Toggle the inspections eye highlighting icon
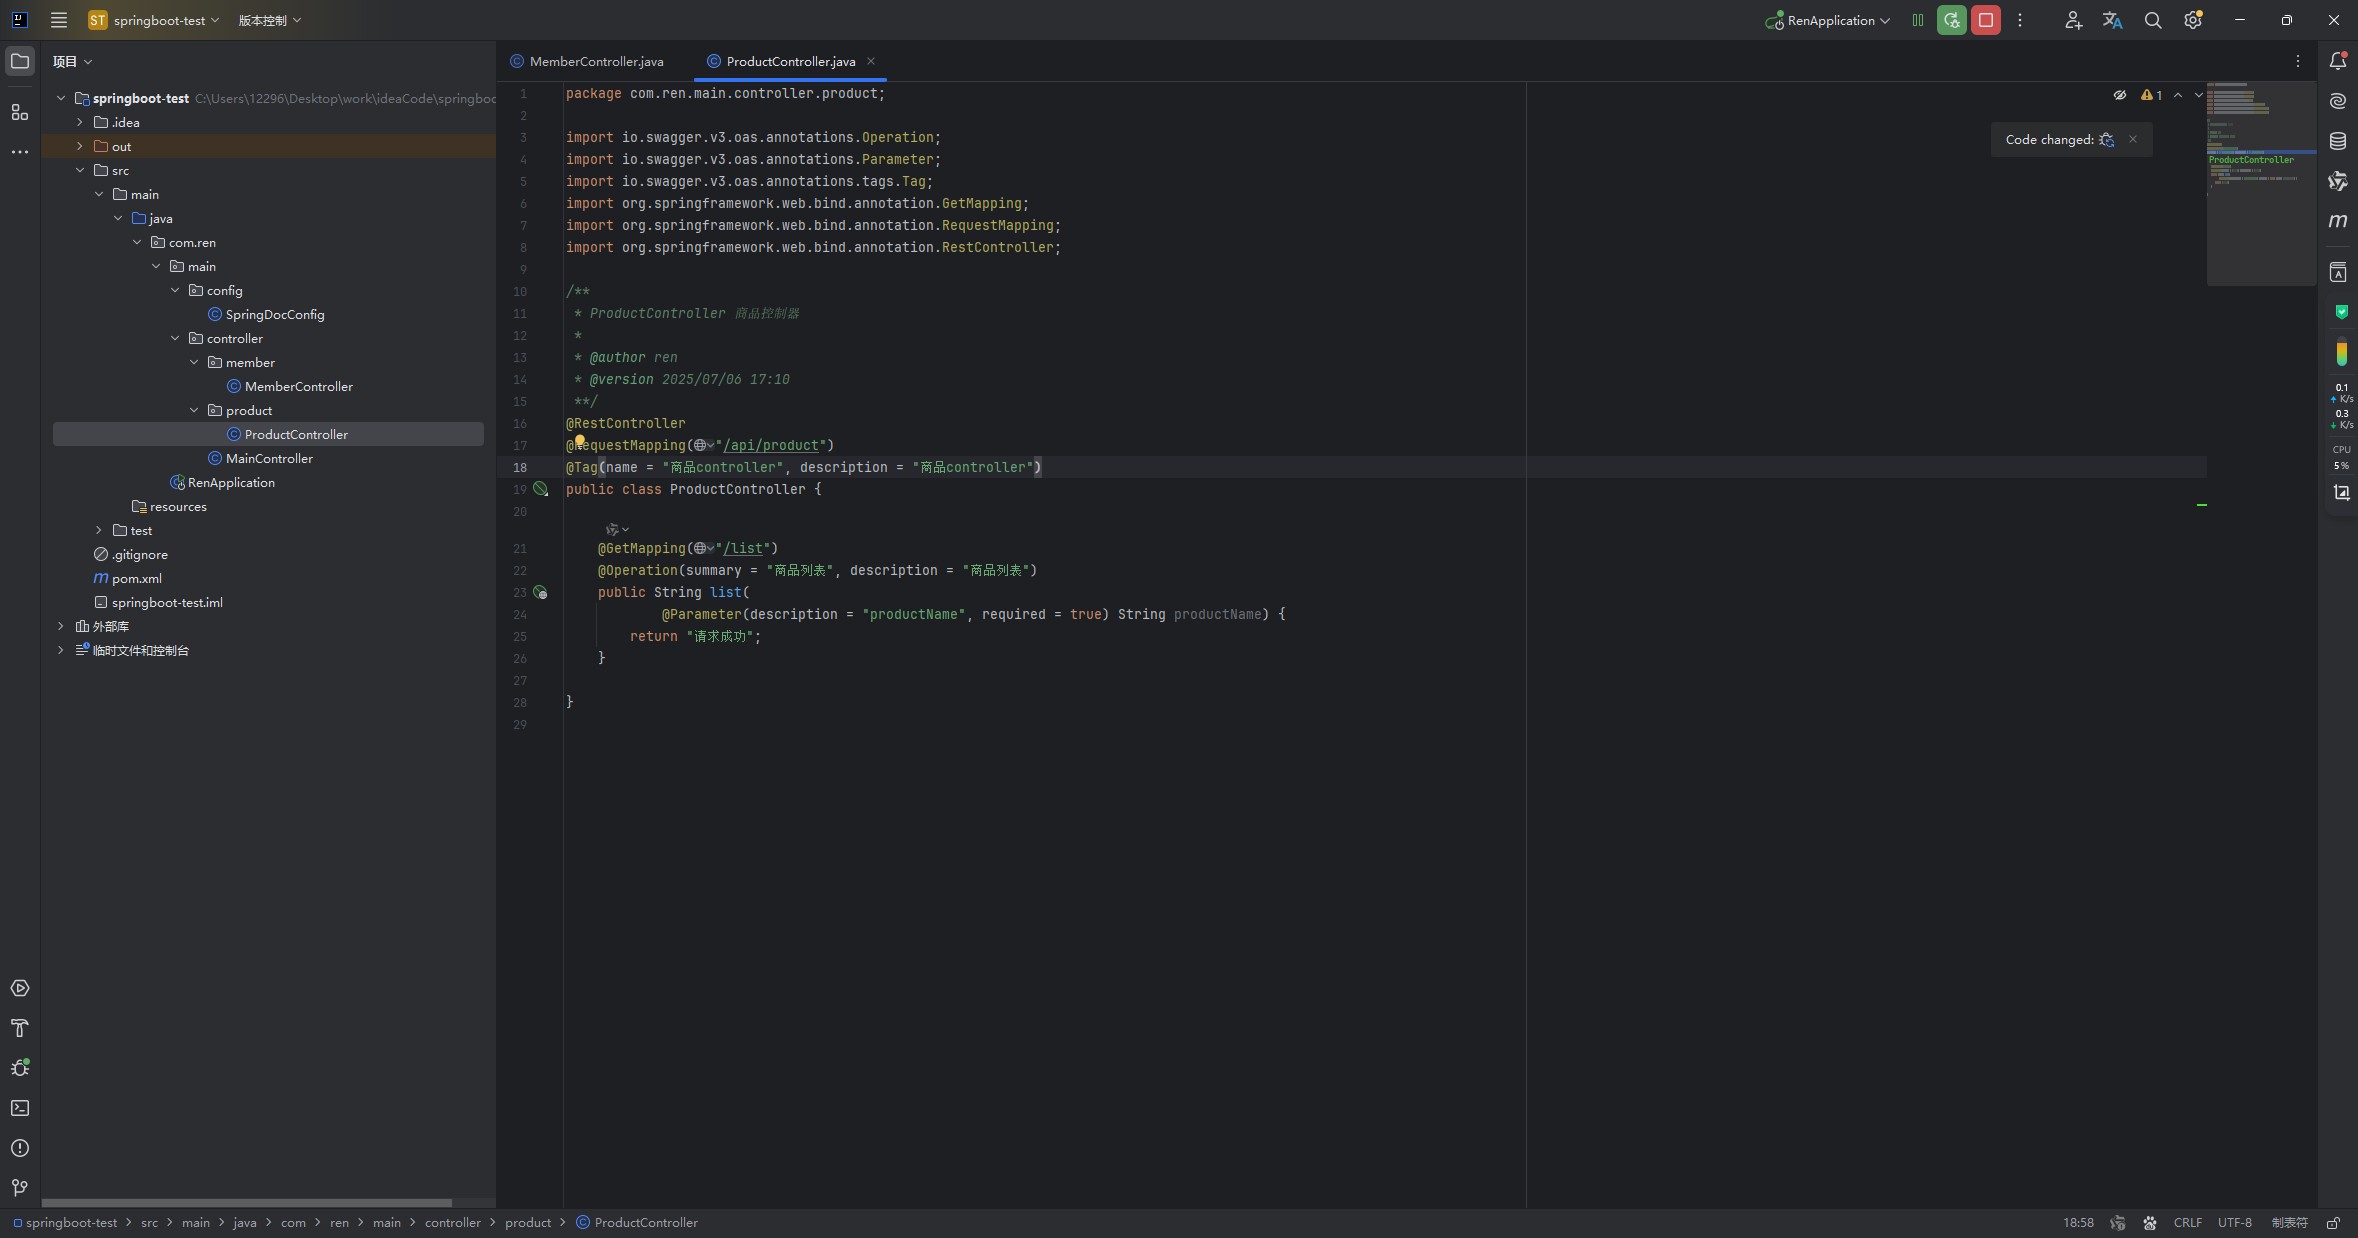 (x=2119, y=95)
